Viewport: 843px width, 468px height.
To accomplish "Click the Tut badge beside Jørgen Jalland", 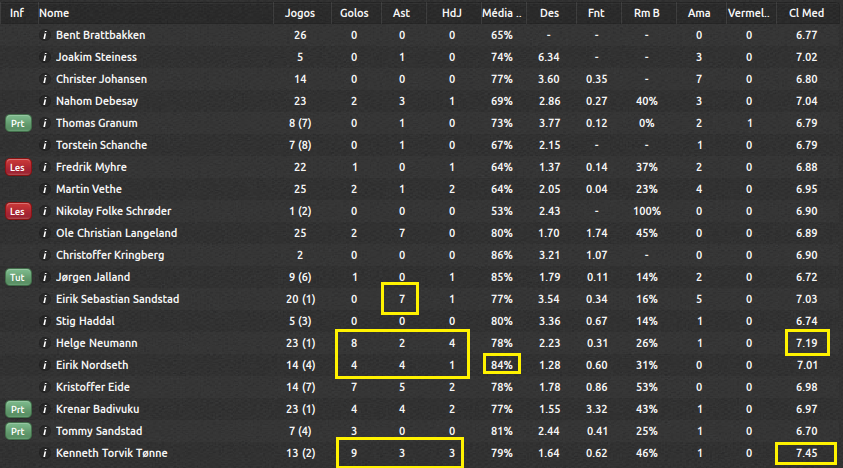I will (17, 277).
